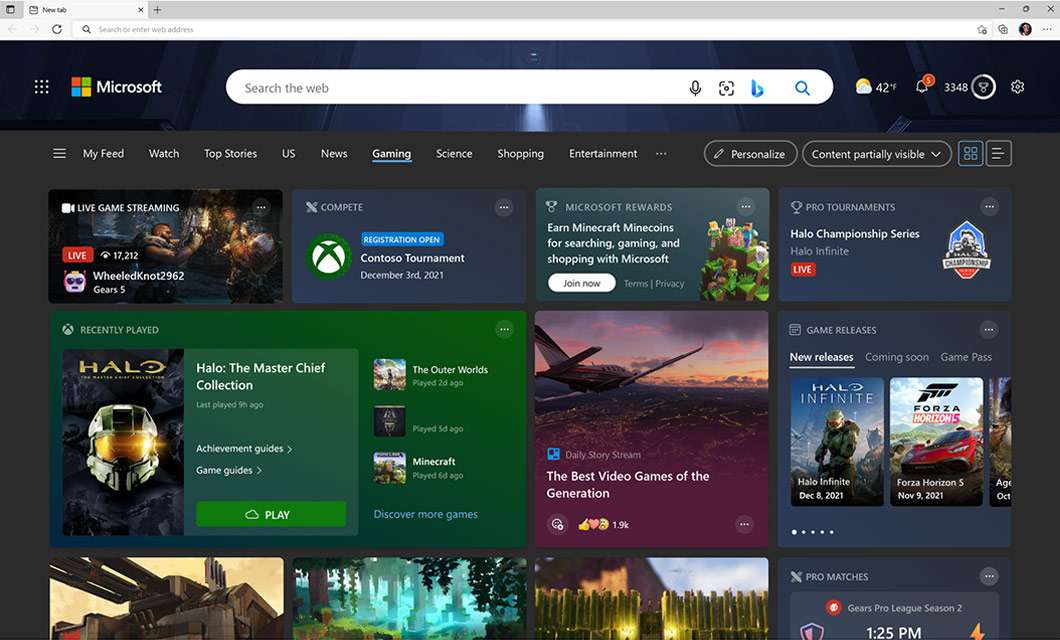
Task: Open the News section in the feed navigation
Action: click(333, 153)
